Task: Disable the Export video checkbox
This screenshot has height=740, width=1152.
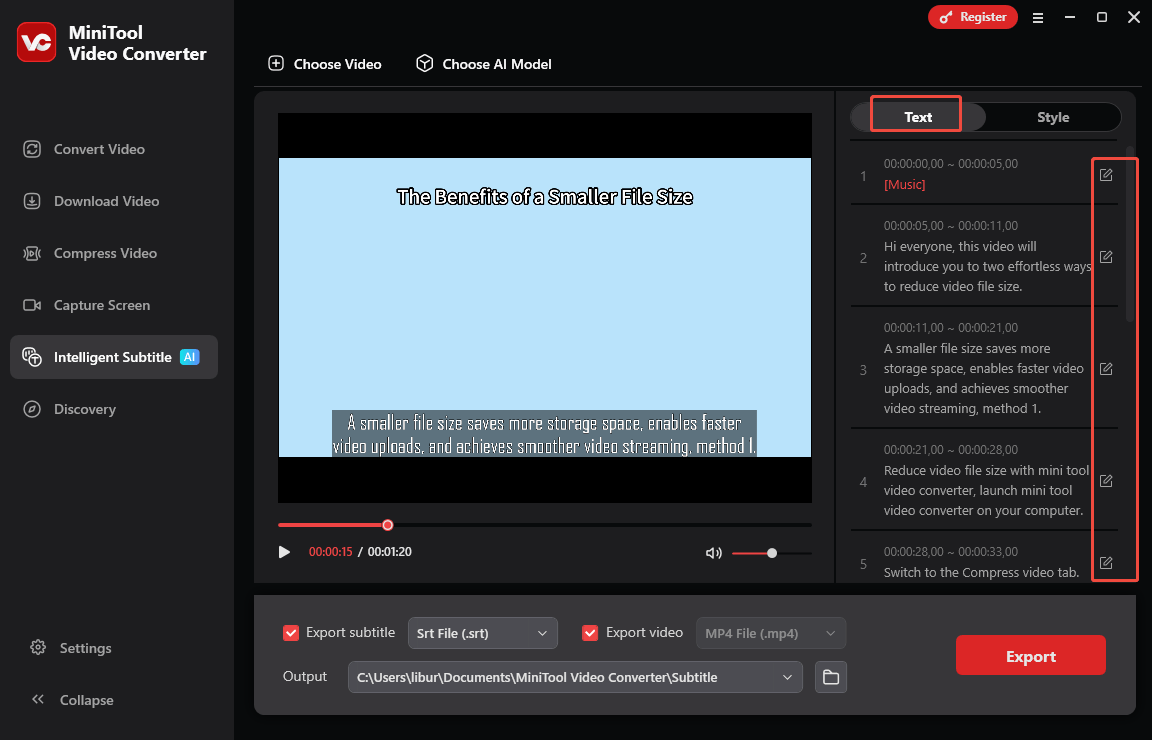Action: (x=590, y=632)
